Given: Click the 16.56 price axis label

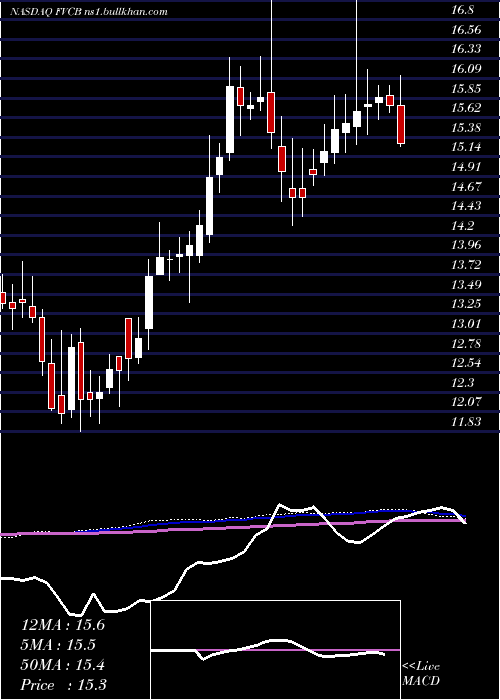Looking at the screenshot, I should (466, 29).
